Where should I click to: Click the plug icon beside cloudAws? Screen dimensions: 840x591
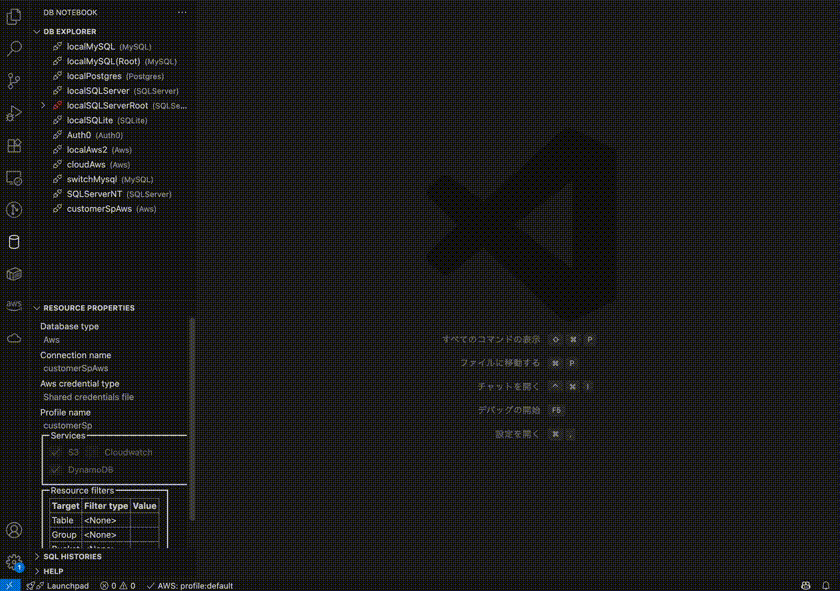(x=57, y=164)
